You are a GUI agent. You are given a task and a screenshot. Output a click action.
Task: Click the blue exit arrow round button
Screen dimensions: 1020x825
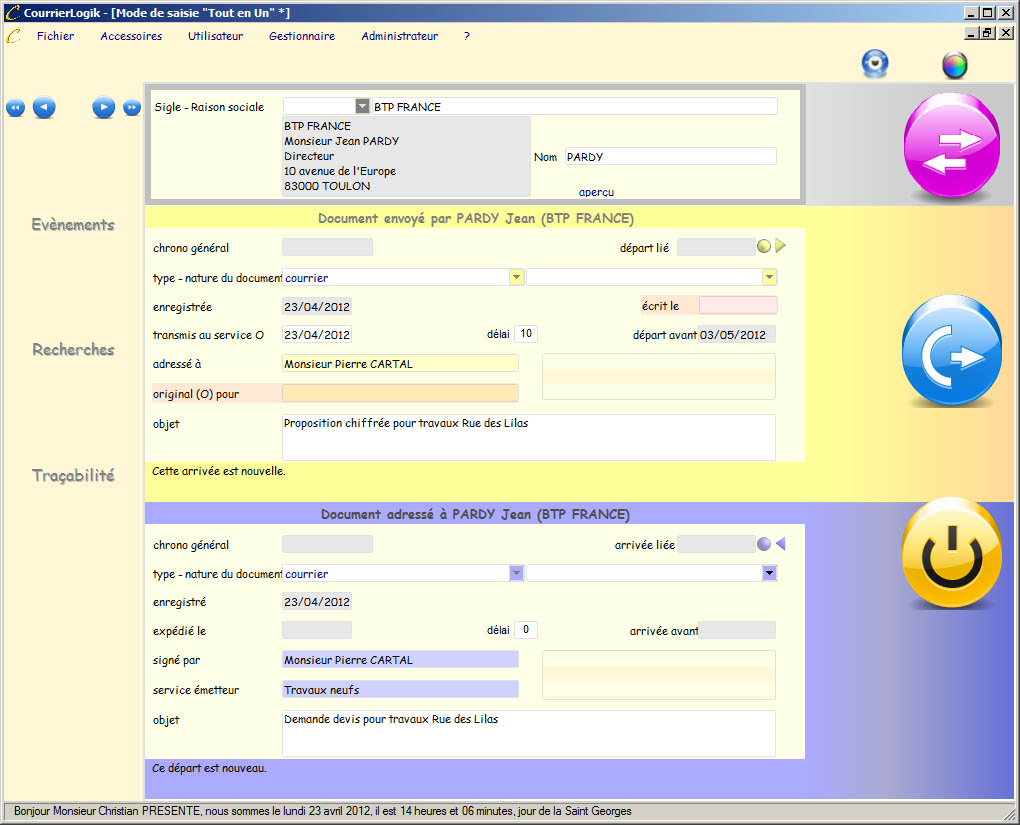click(x=950, y=353)
